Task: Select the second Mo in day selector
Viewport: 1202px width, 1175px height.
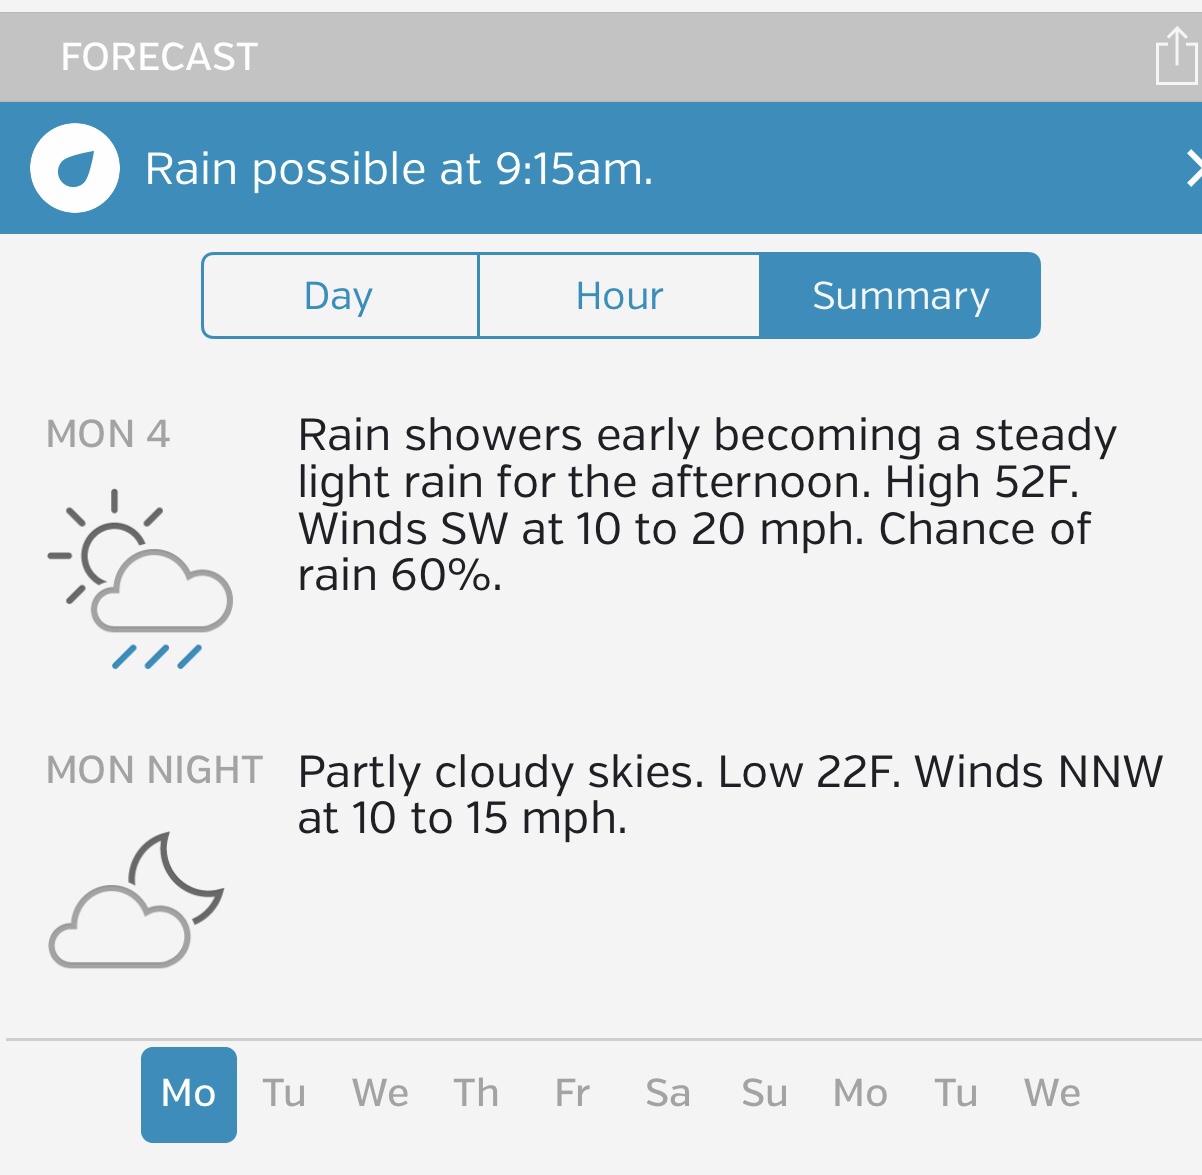Action: click(860, 1094)
